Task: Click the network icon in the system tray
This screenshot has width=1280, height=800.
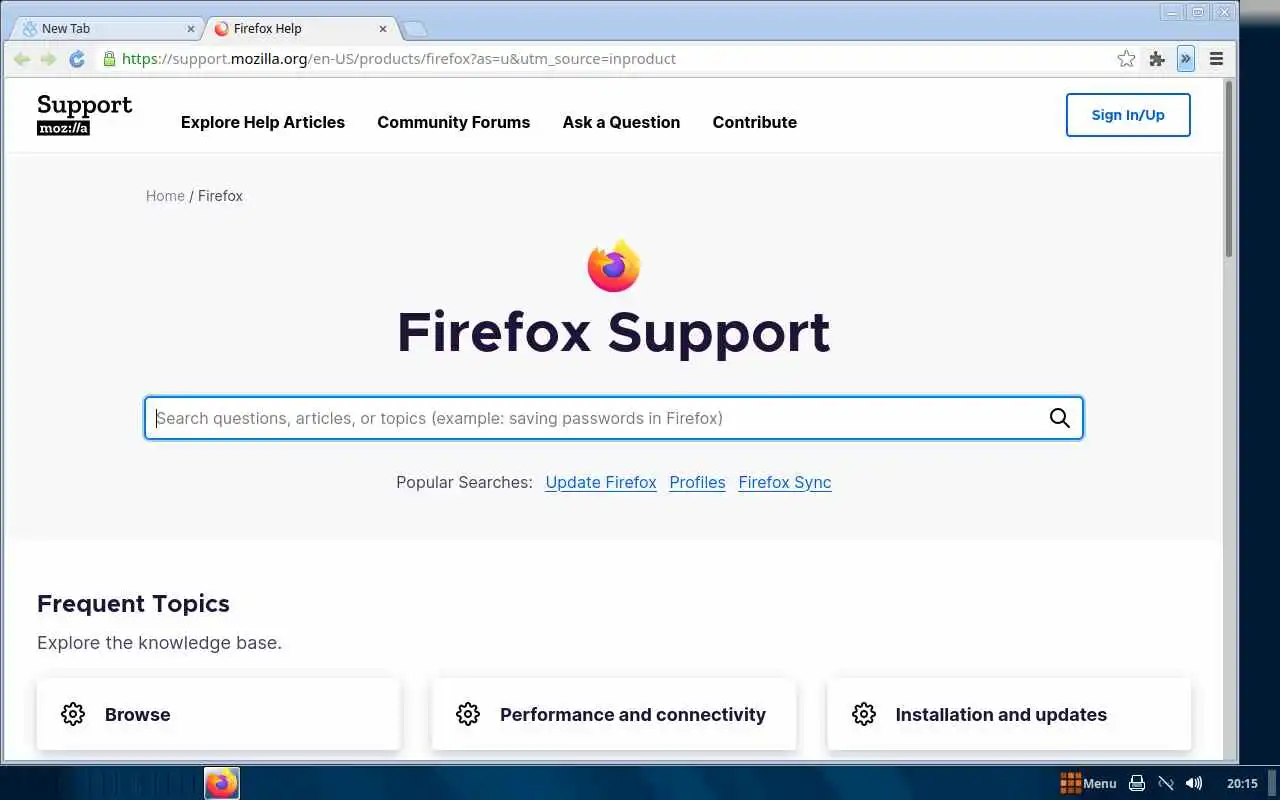Action: coord(1165,783)
